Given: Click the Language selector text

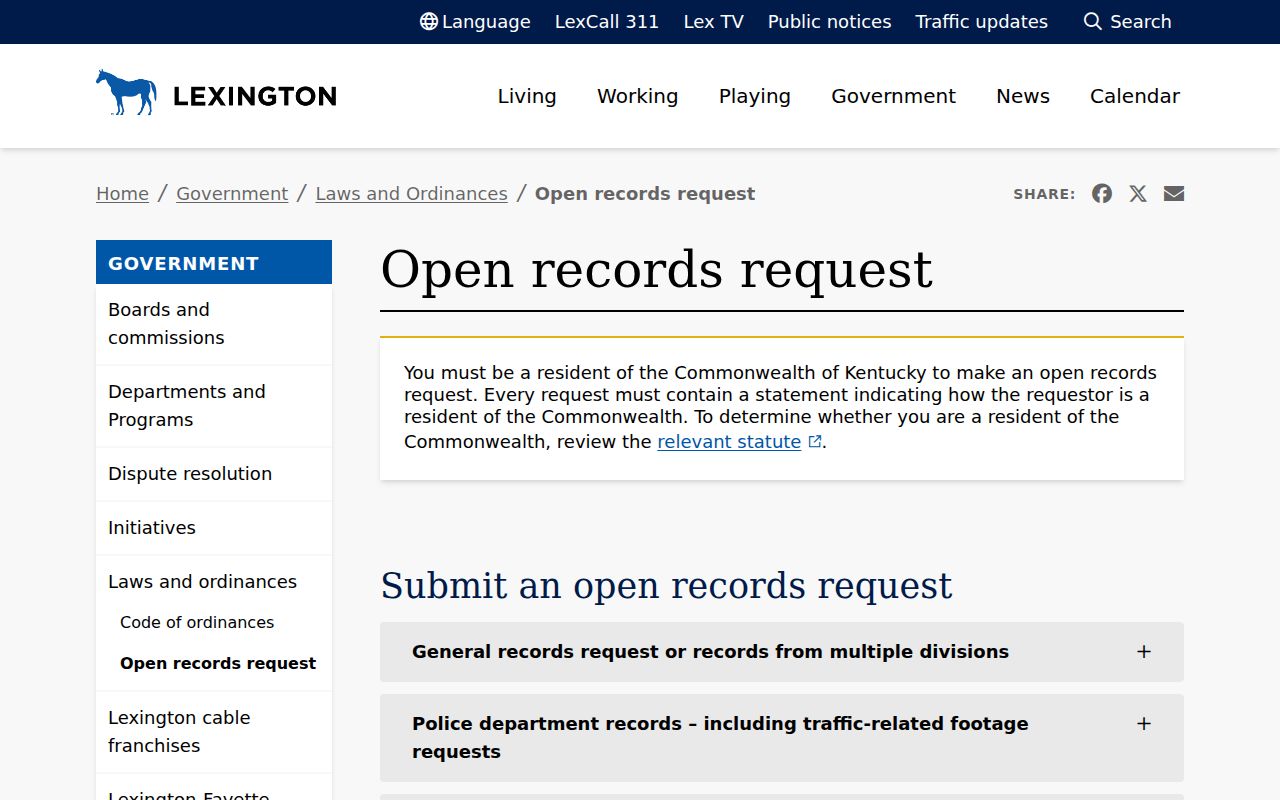Looking at the screenshot, I should pos(486,22).
